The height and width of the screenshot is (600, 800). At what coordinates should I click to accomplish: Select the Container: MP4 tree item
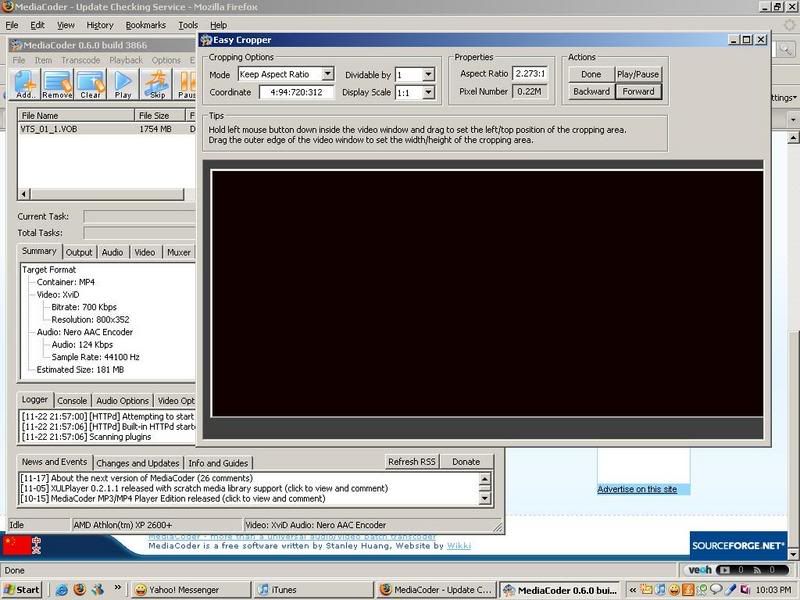(66, 282)
